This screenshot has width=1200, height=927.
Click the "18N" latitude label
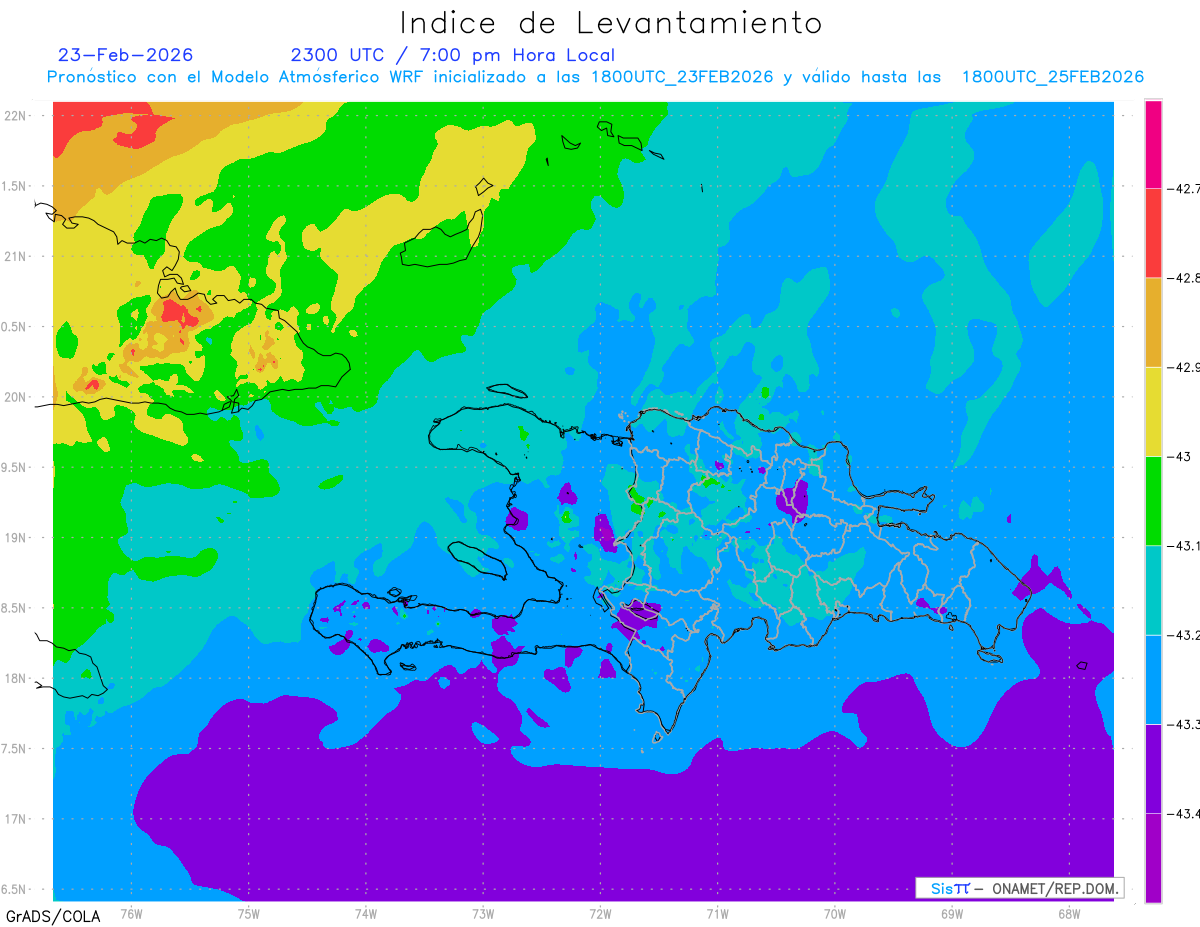[x=15, y=678]
